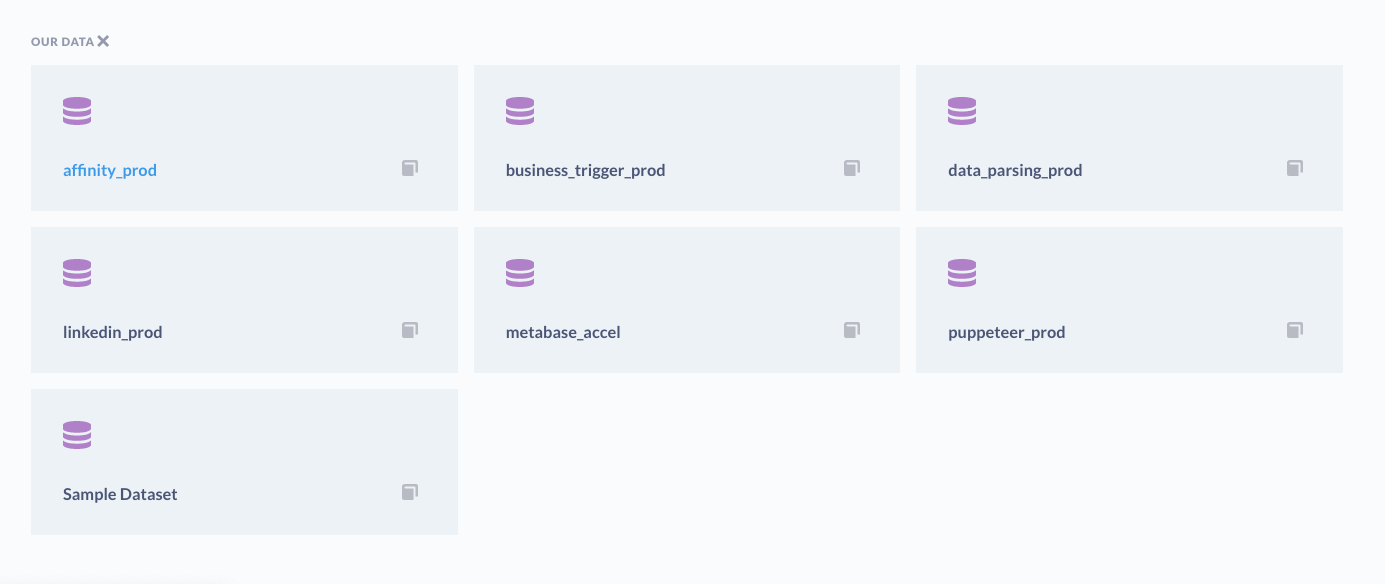Open the Sample Dataset name link
The width and height of the screenshot is (1385, 584).
[x=120, y=494]
